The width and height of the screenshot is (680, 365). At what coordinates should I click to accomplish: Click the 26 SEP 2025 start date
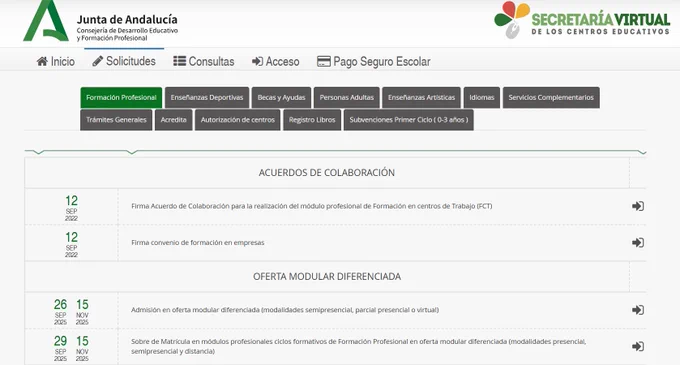tap(60, 312)
